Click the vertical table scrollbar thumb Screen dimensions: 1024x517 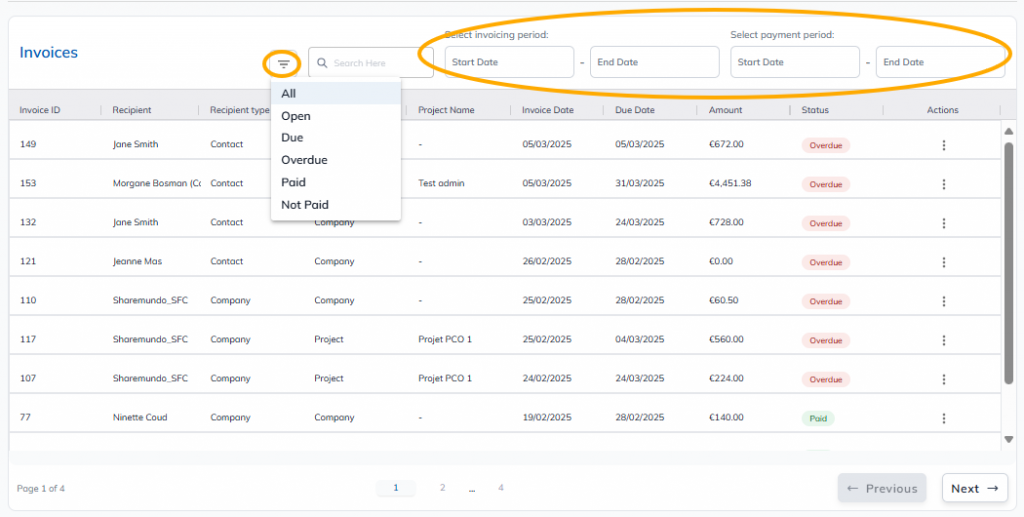coord(1008,260)
